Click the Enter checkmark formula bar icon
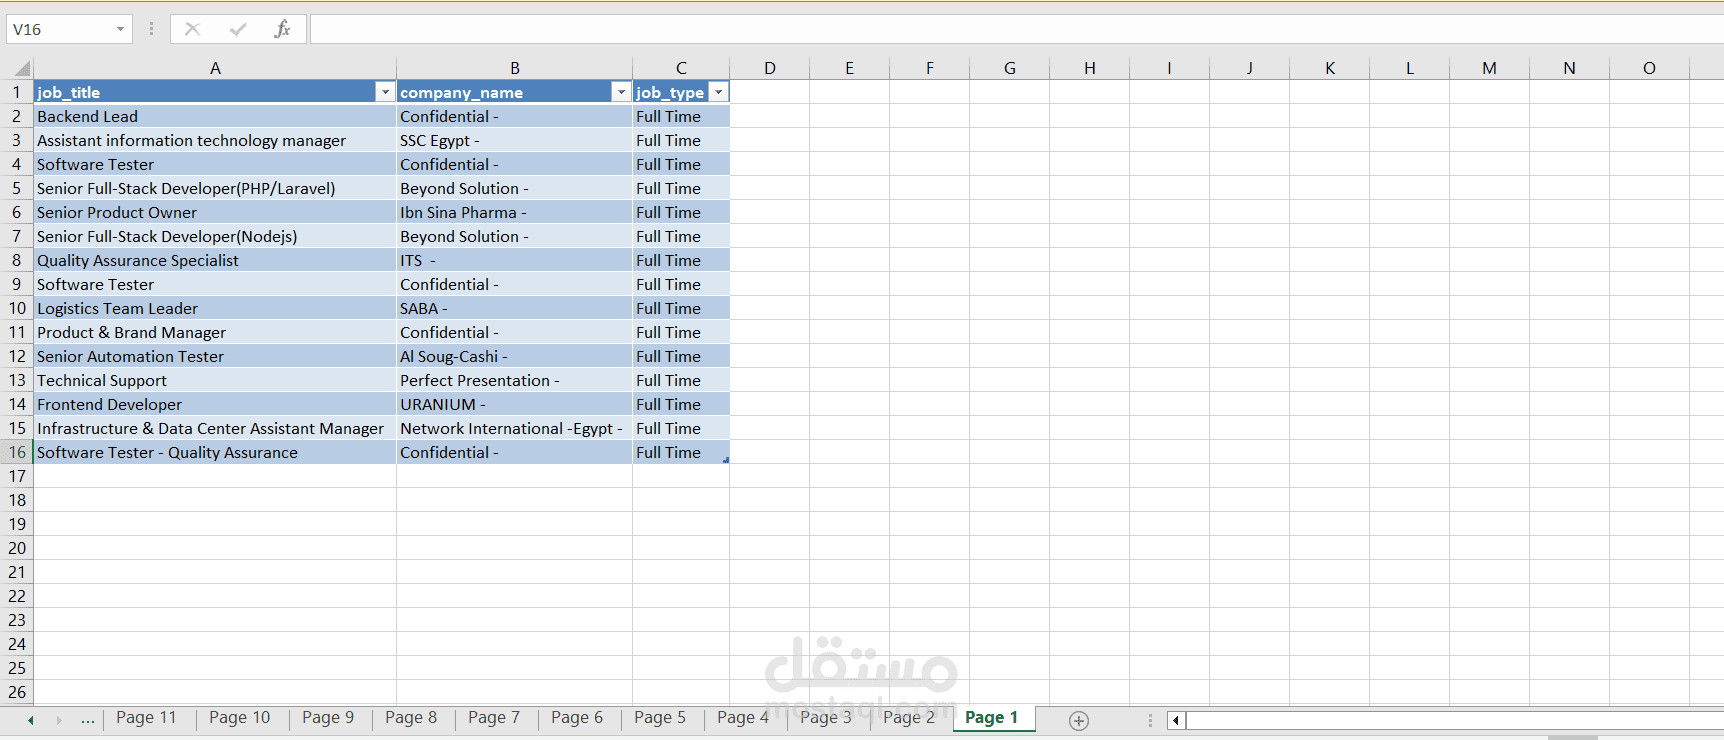Image resolution: width=1724 pixels, height=740 pixels. click(x=238, y=29)
